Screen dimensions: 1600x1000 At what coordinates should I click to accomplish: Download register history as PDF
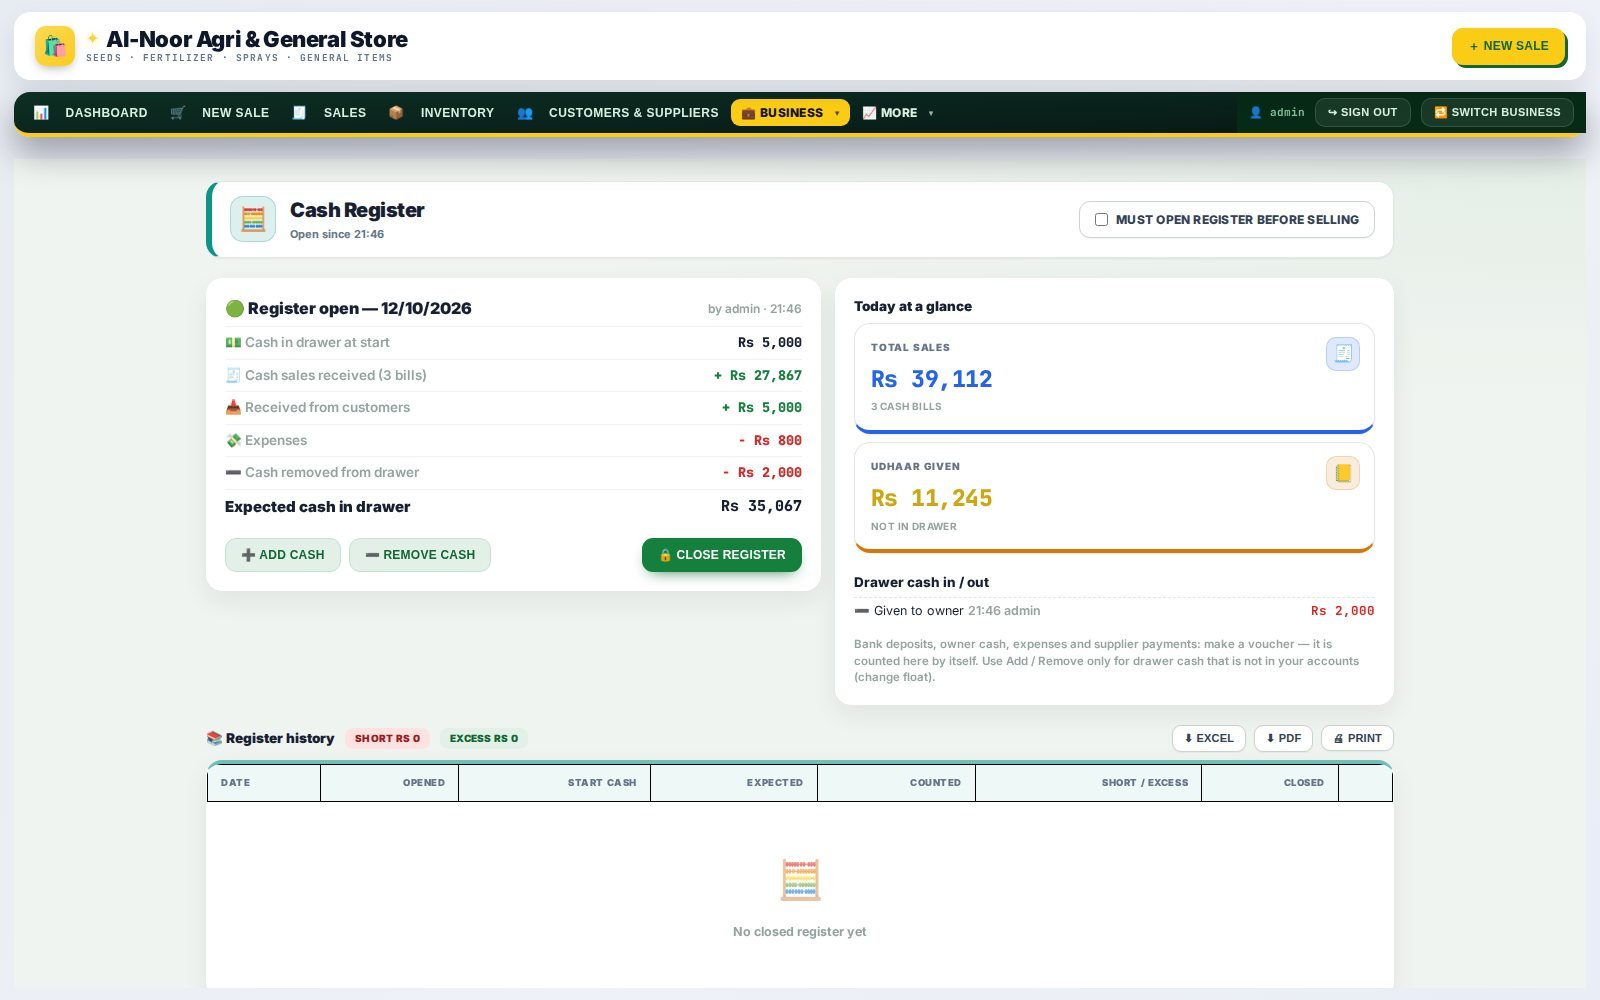pos(1283,738)
